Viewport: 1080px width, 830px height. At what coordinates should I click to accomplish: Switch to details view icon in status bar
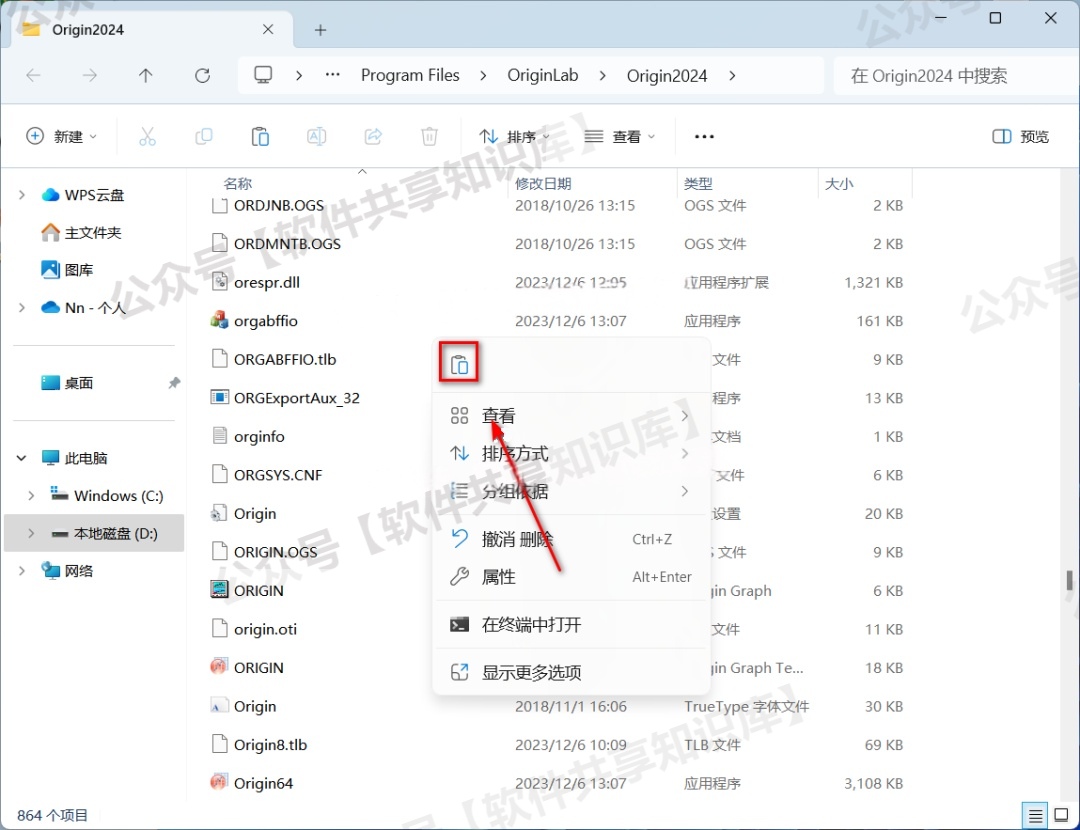click(1035, 816)
